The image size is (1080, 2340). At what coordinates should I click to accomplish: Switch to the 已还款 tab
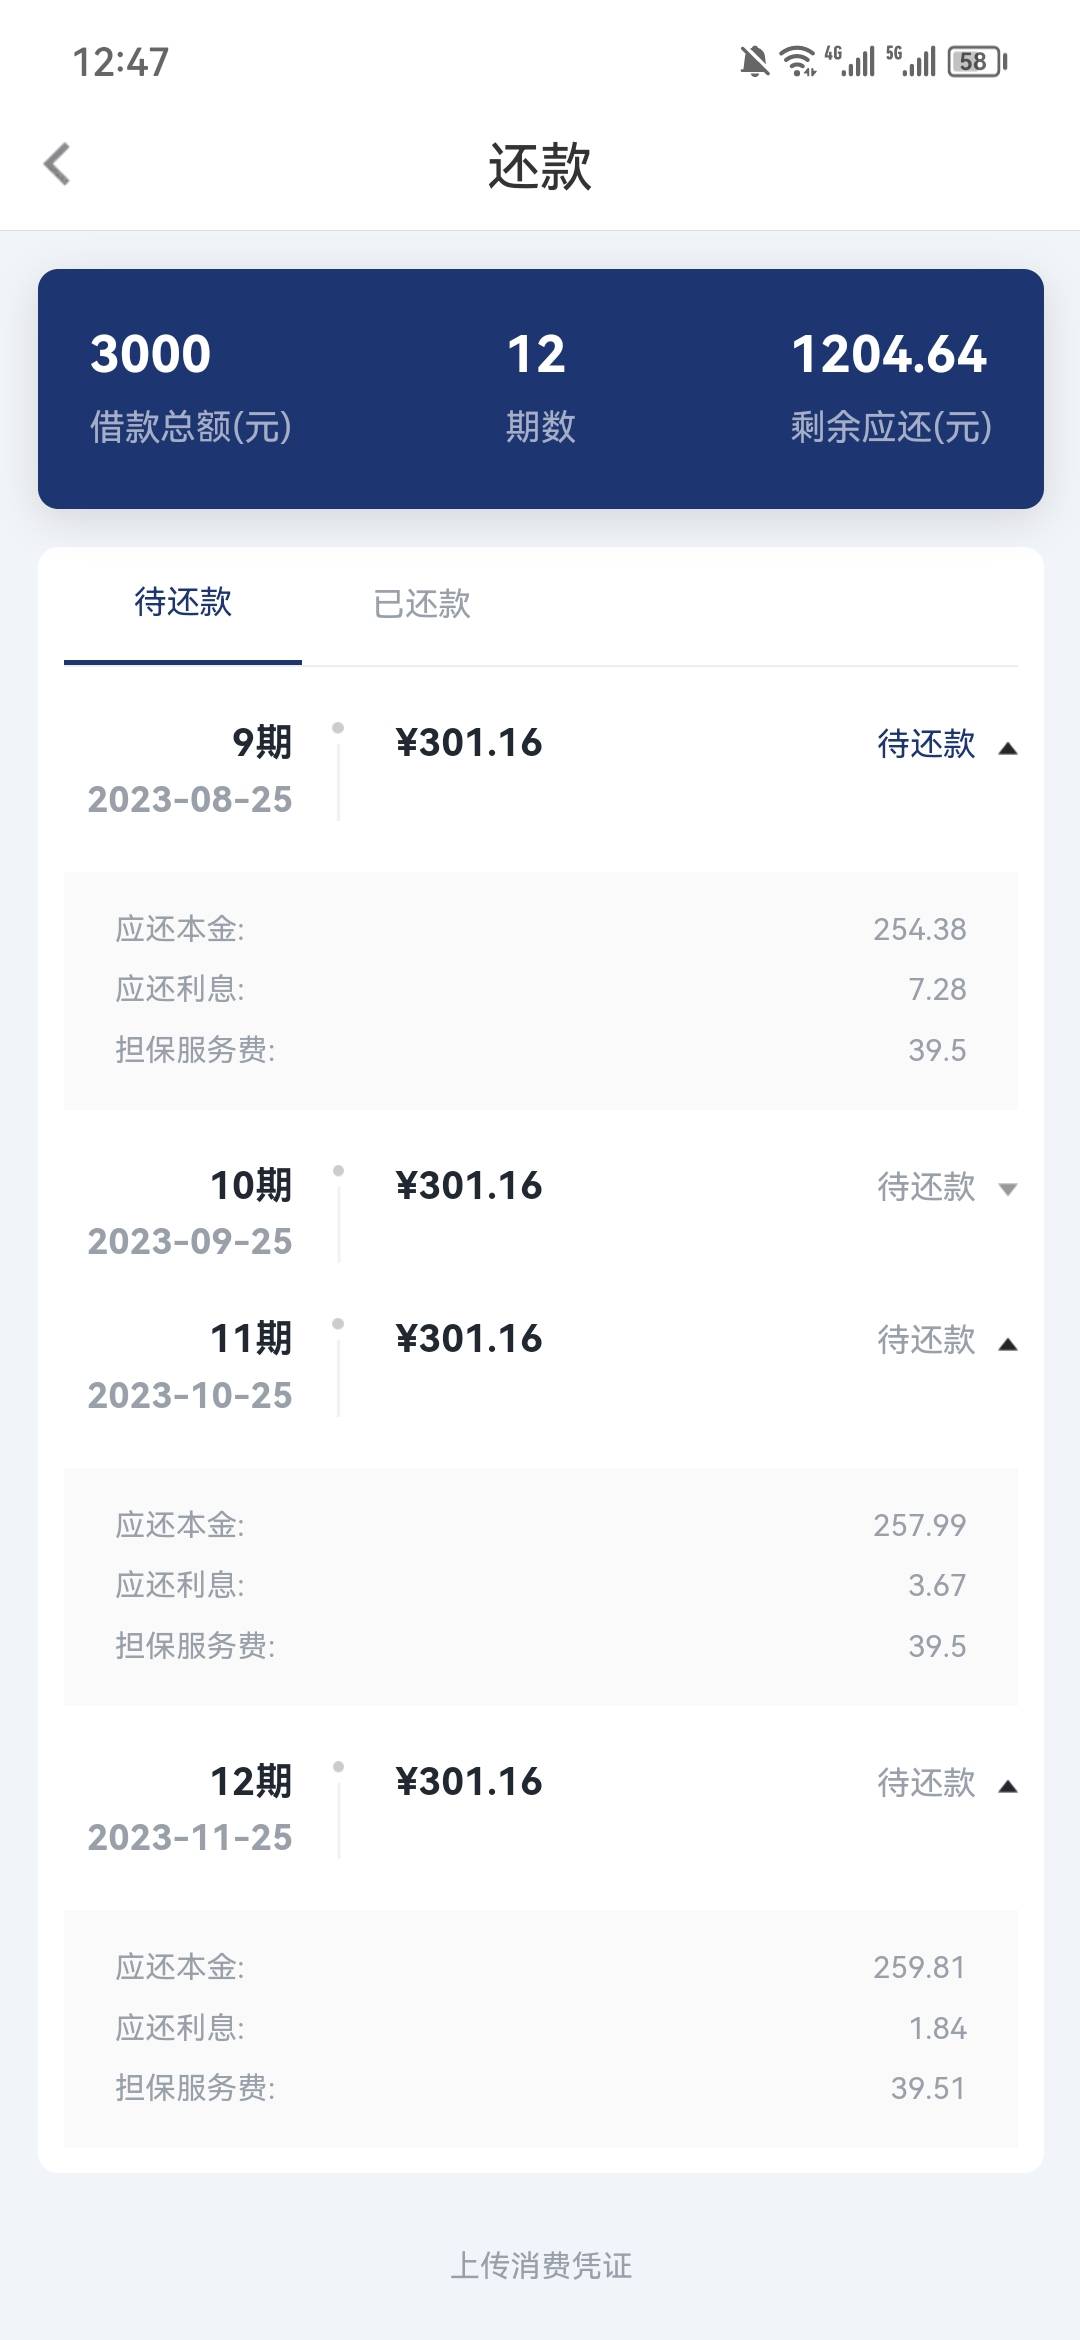coord(422,604)
